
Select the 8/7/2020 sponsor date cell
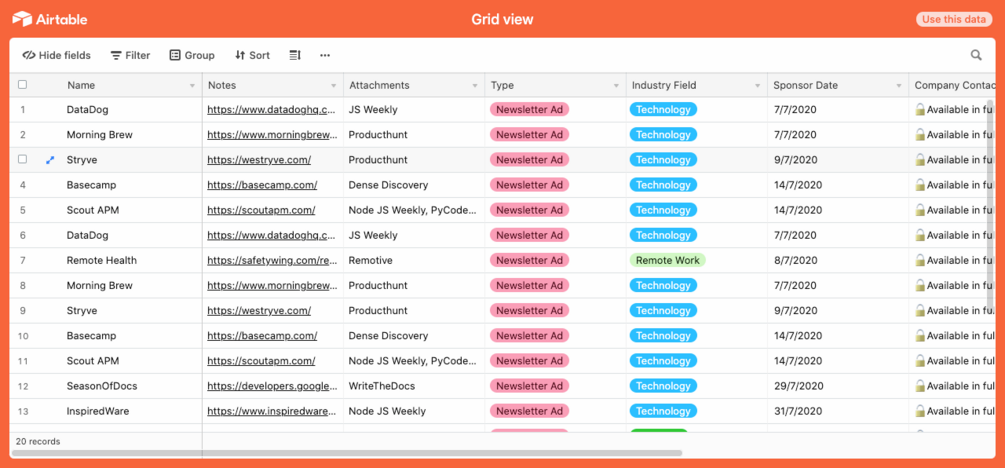838,260
